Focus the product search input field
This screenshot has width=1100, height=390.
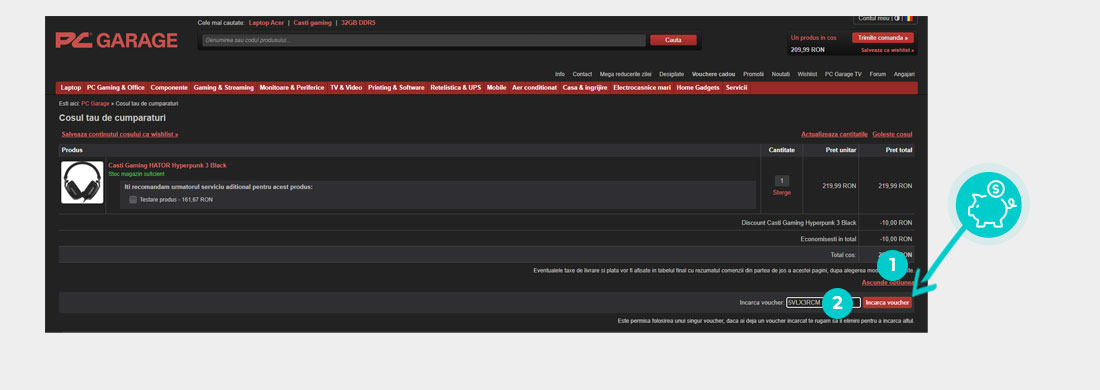[x=424, y=40]
